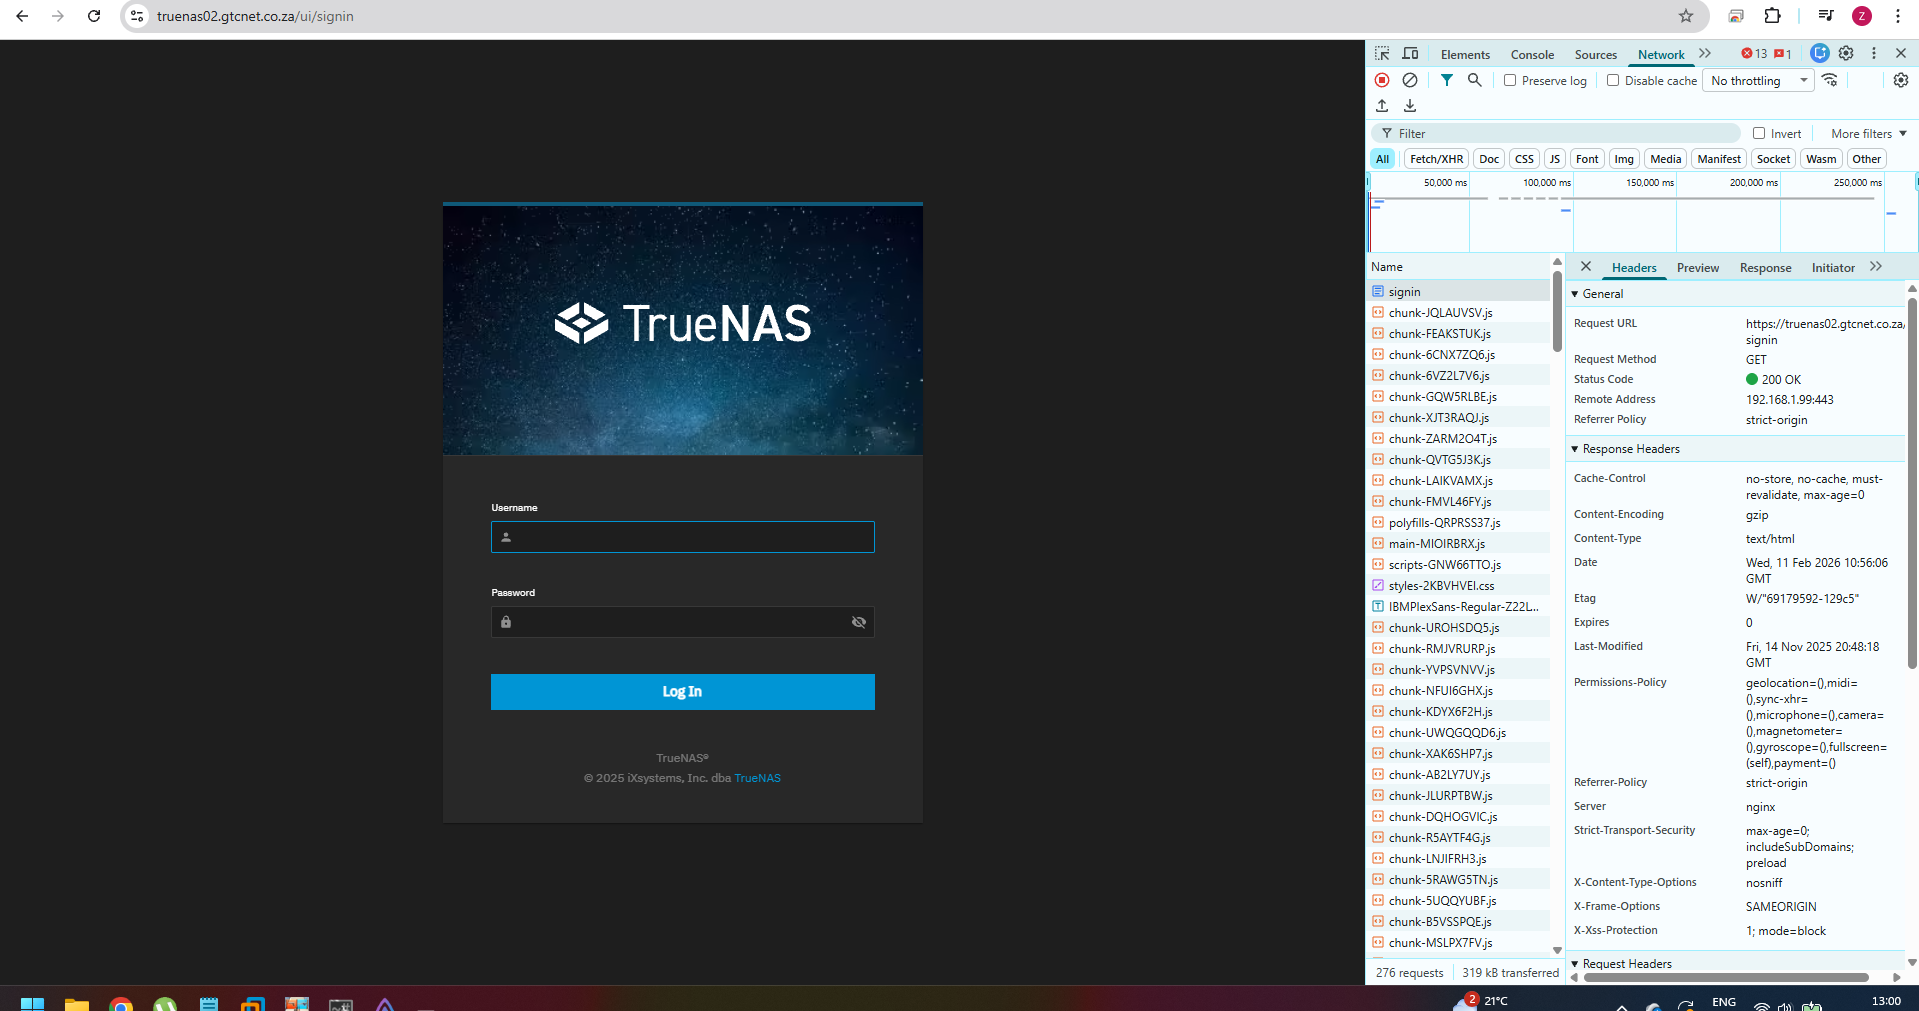Open DevTools settings gear icon

pos(1846,54)
